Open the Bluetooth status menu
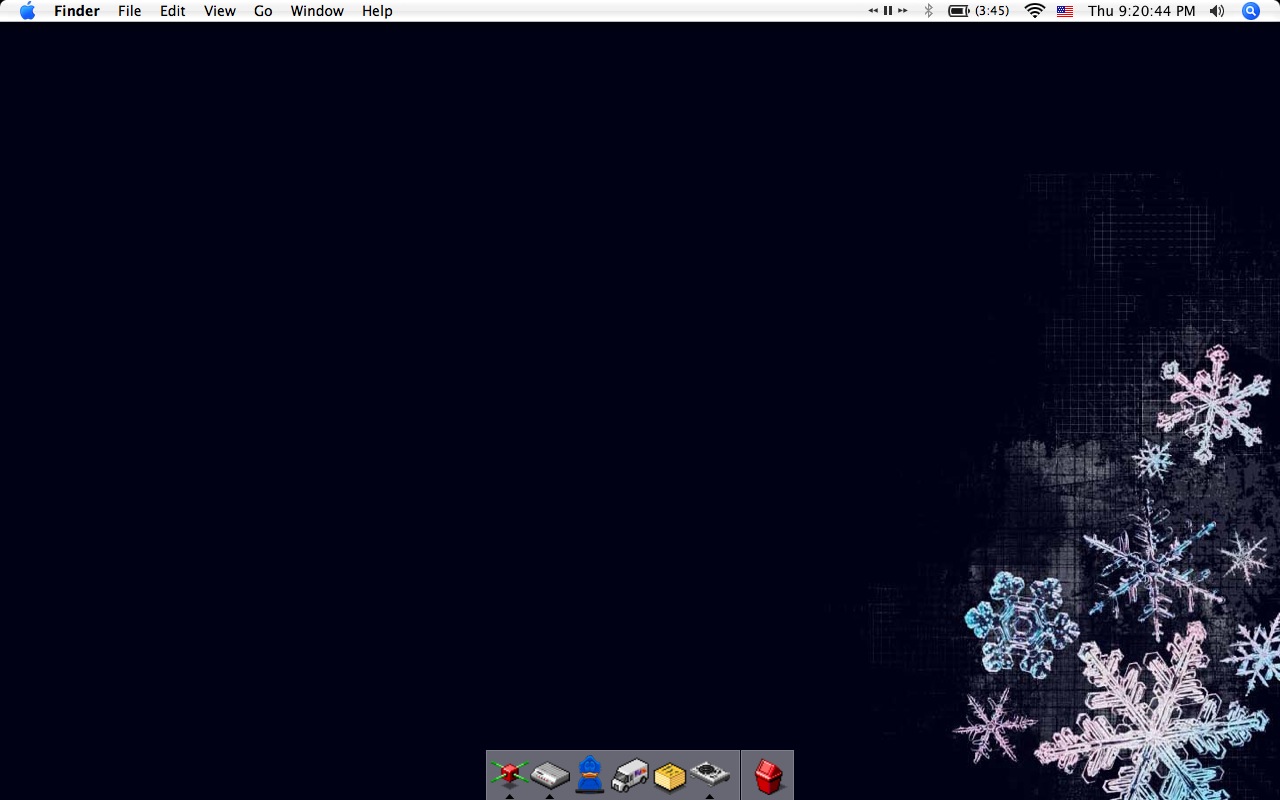Image resolution: width=1280 pixels, height=800 pixels. click(928, 11)
